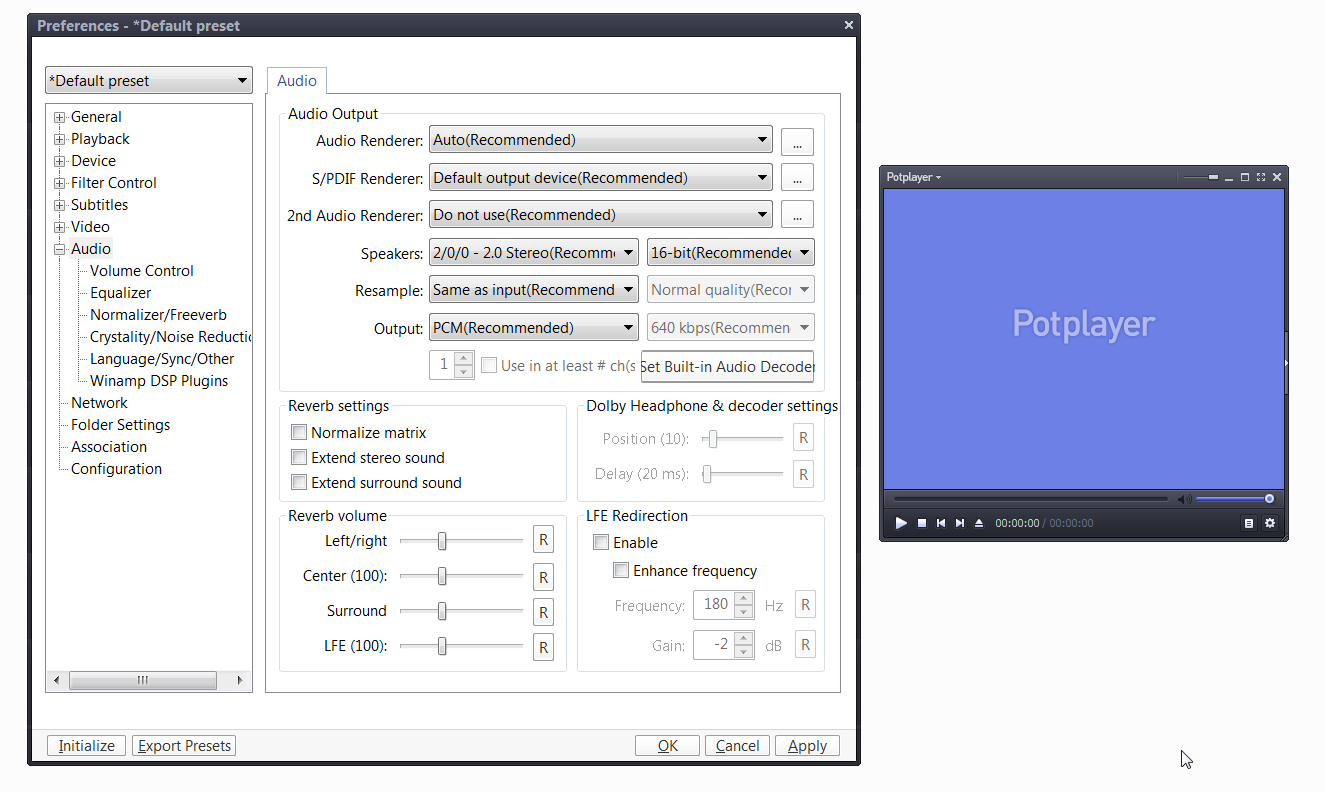Jump to the previous track in Potplayer
The image size is (1326, 792).
click(941, 523)
